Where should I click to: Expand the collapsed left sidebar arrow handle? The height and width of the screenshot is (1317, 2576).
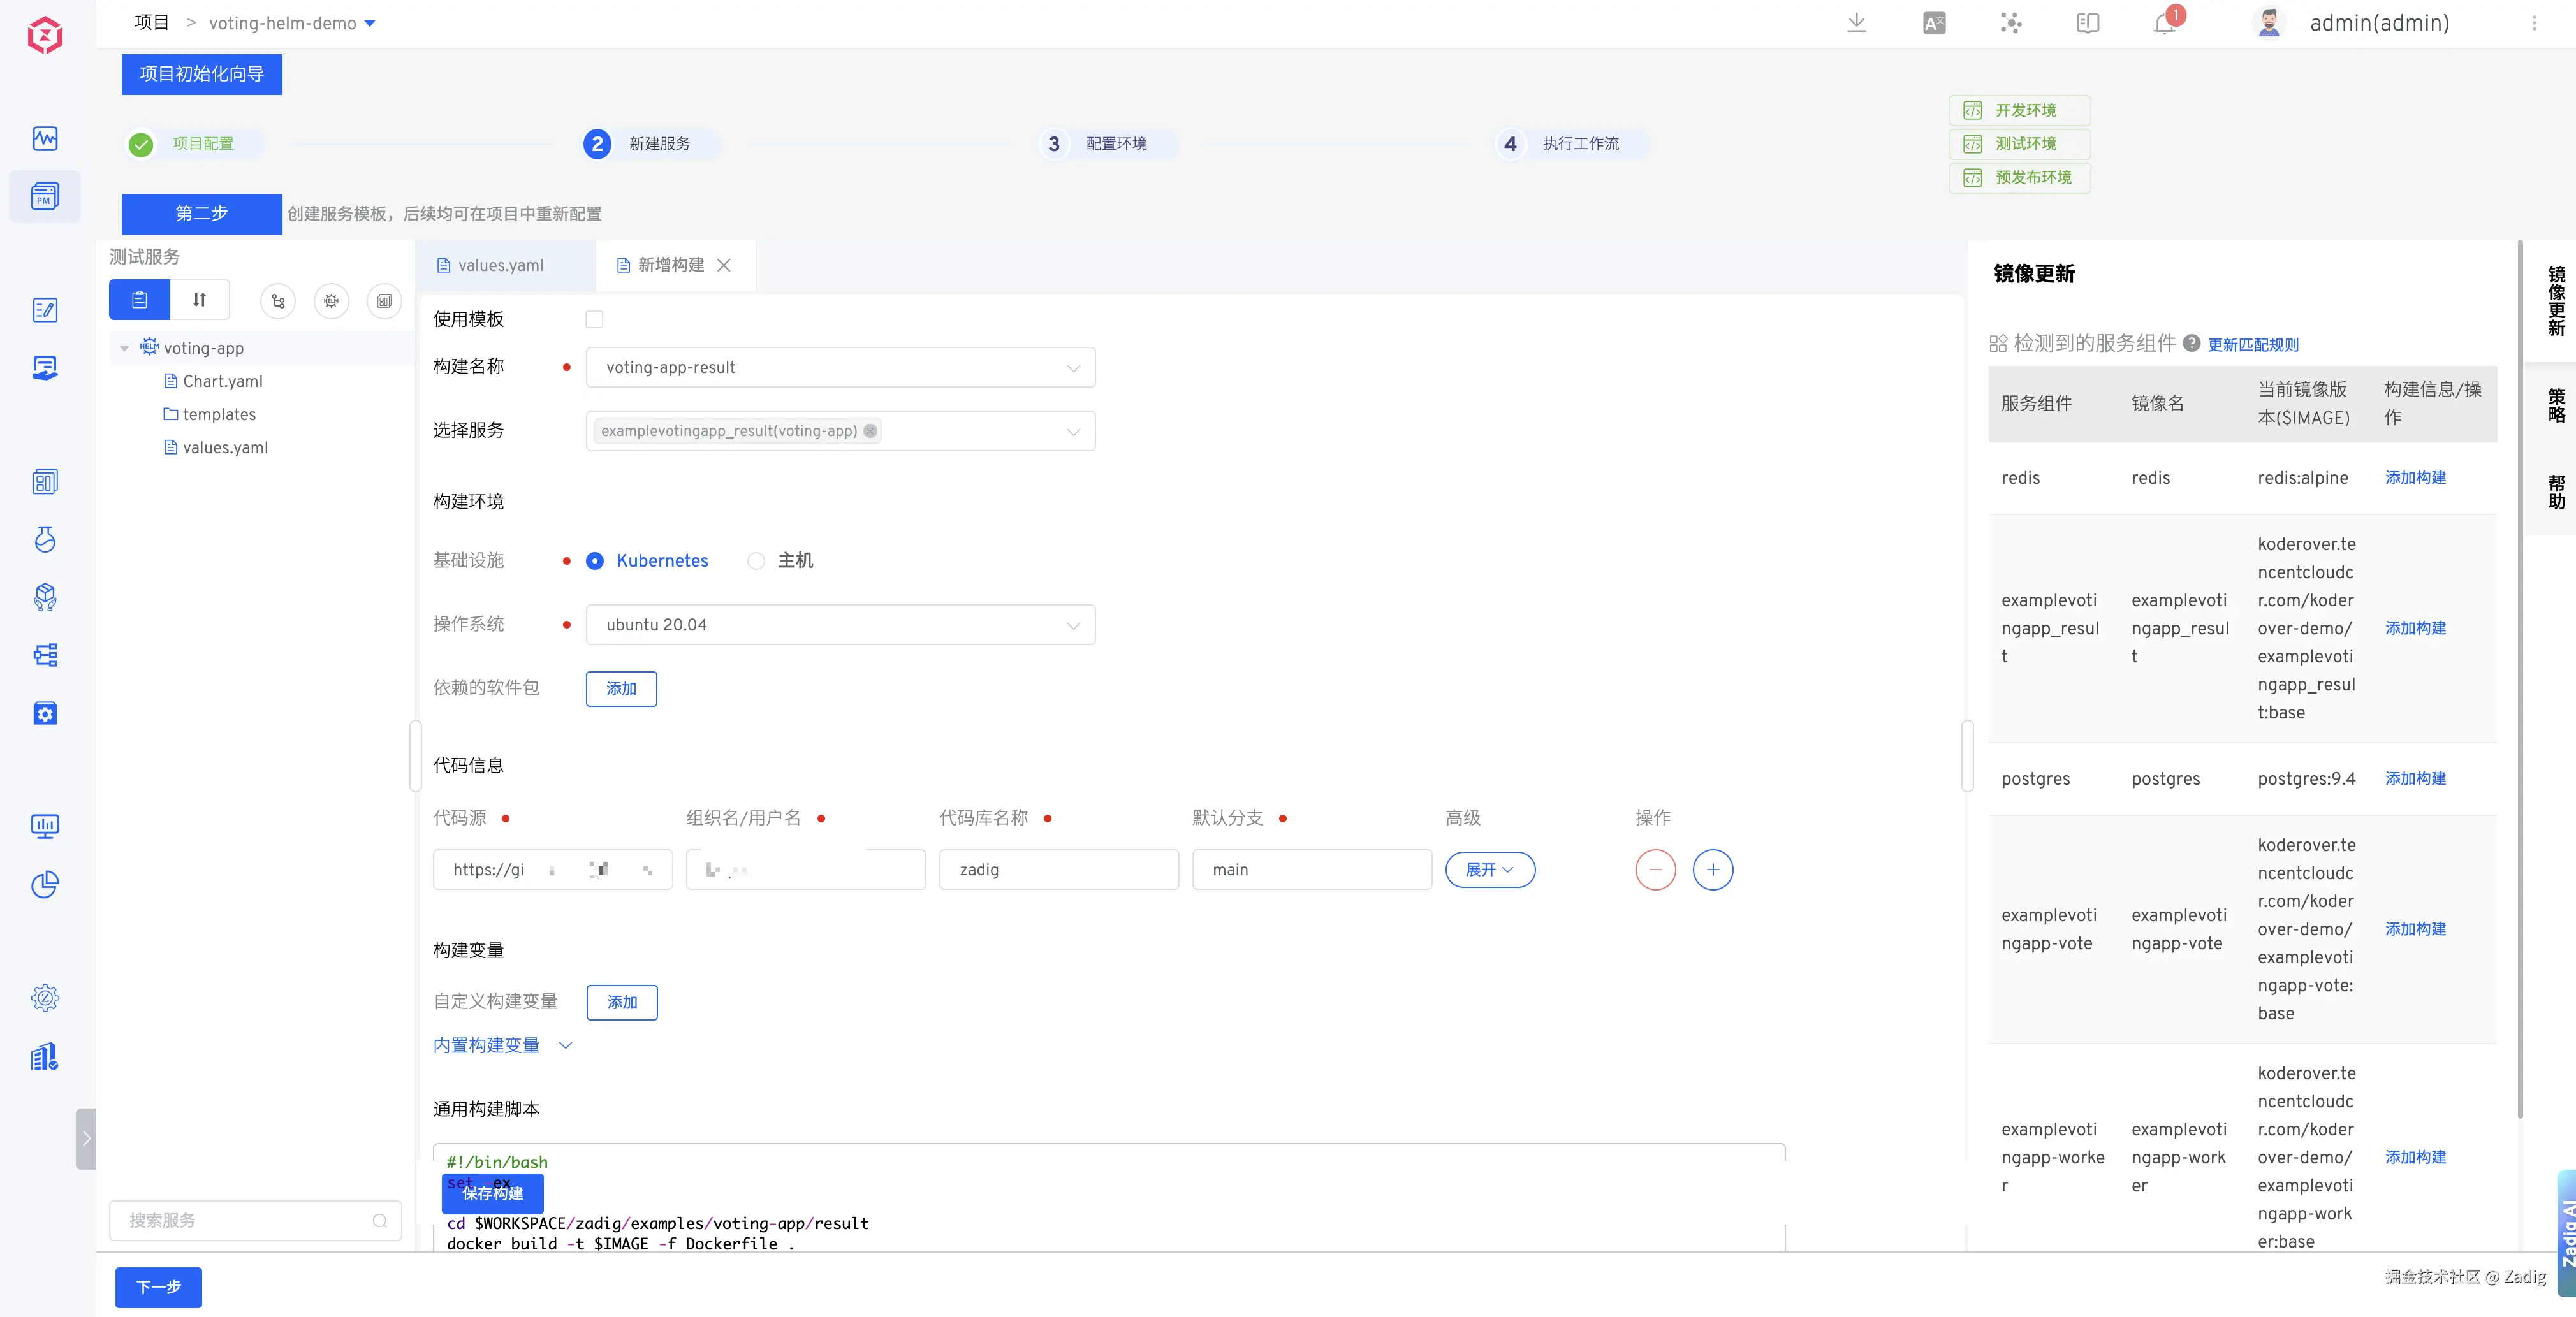(86, 1139)
